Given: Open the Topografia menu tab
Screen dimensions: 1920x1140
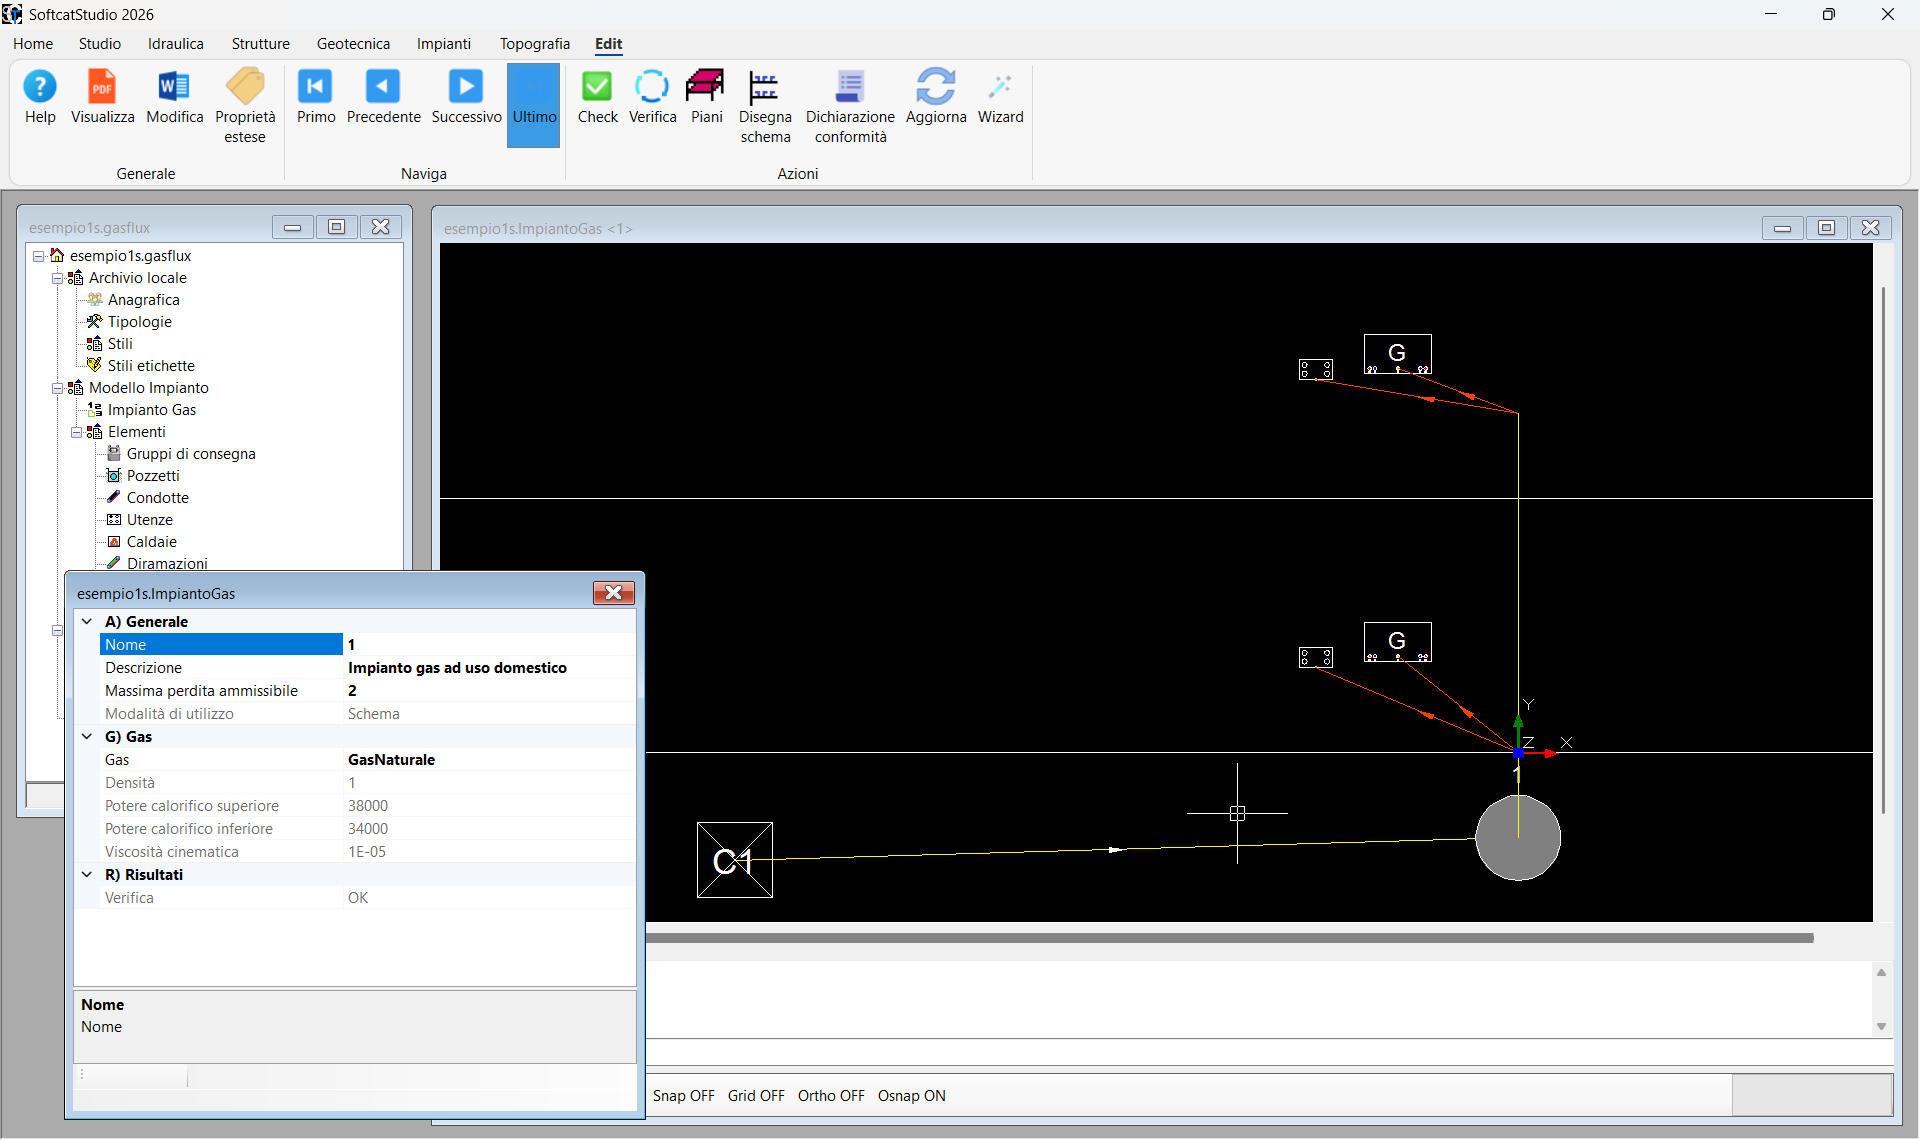Looking at the screenshot, I should 535,44.
